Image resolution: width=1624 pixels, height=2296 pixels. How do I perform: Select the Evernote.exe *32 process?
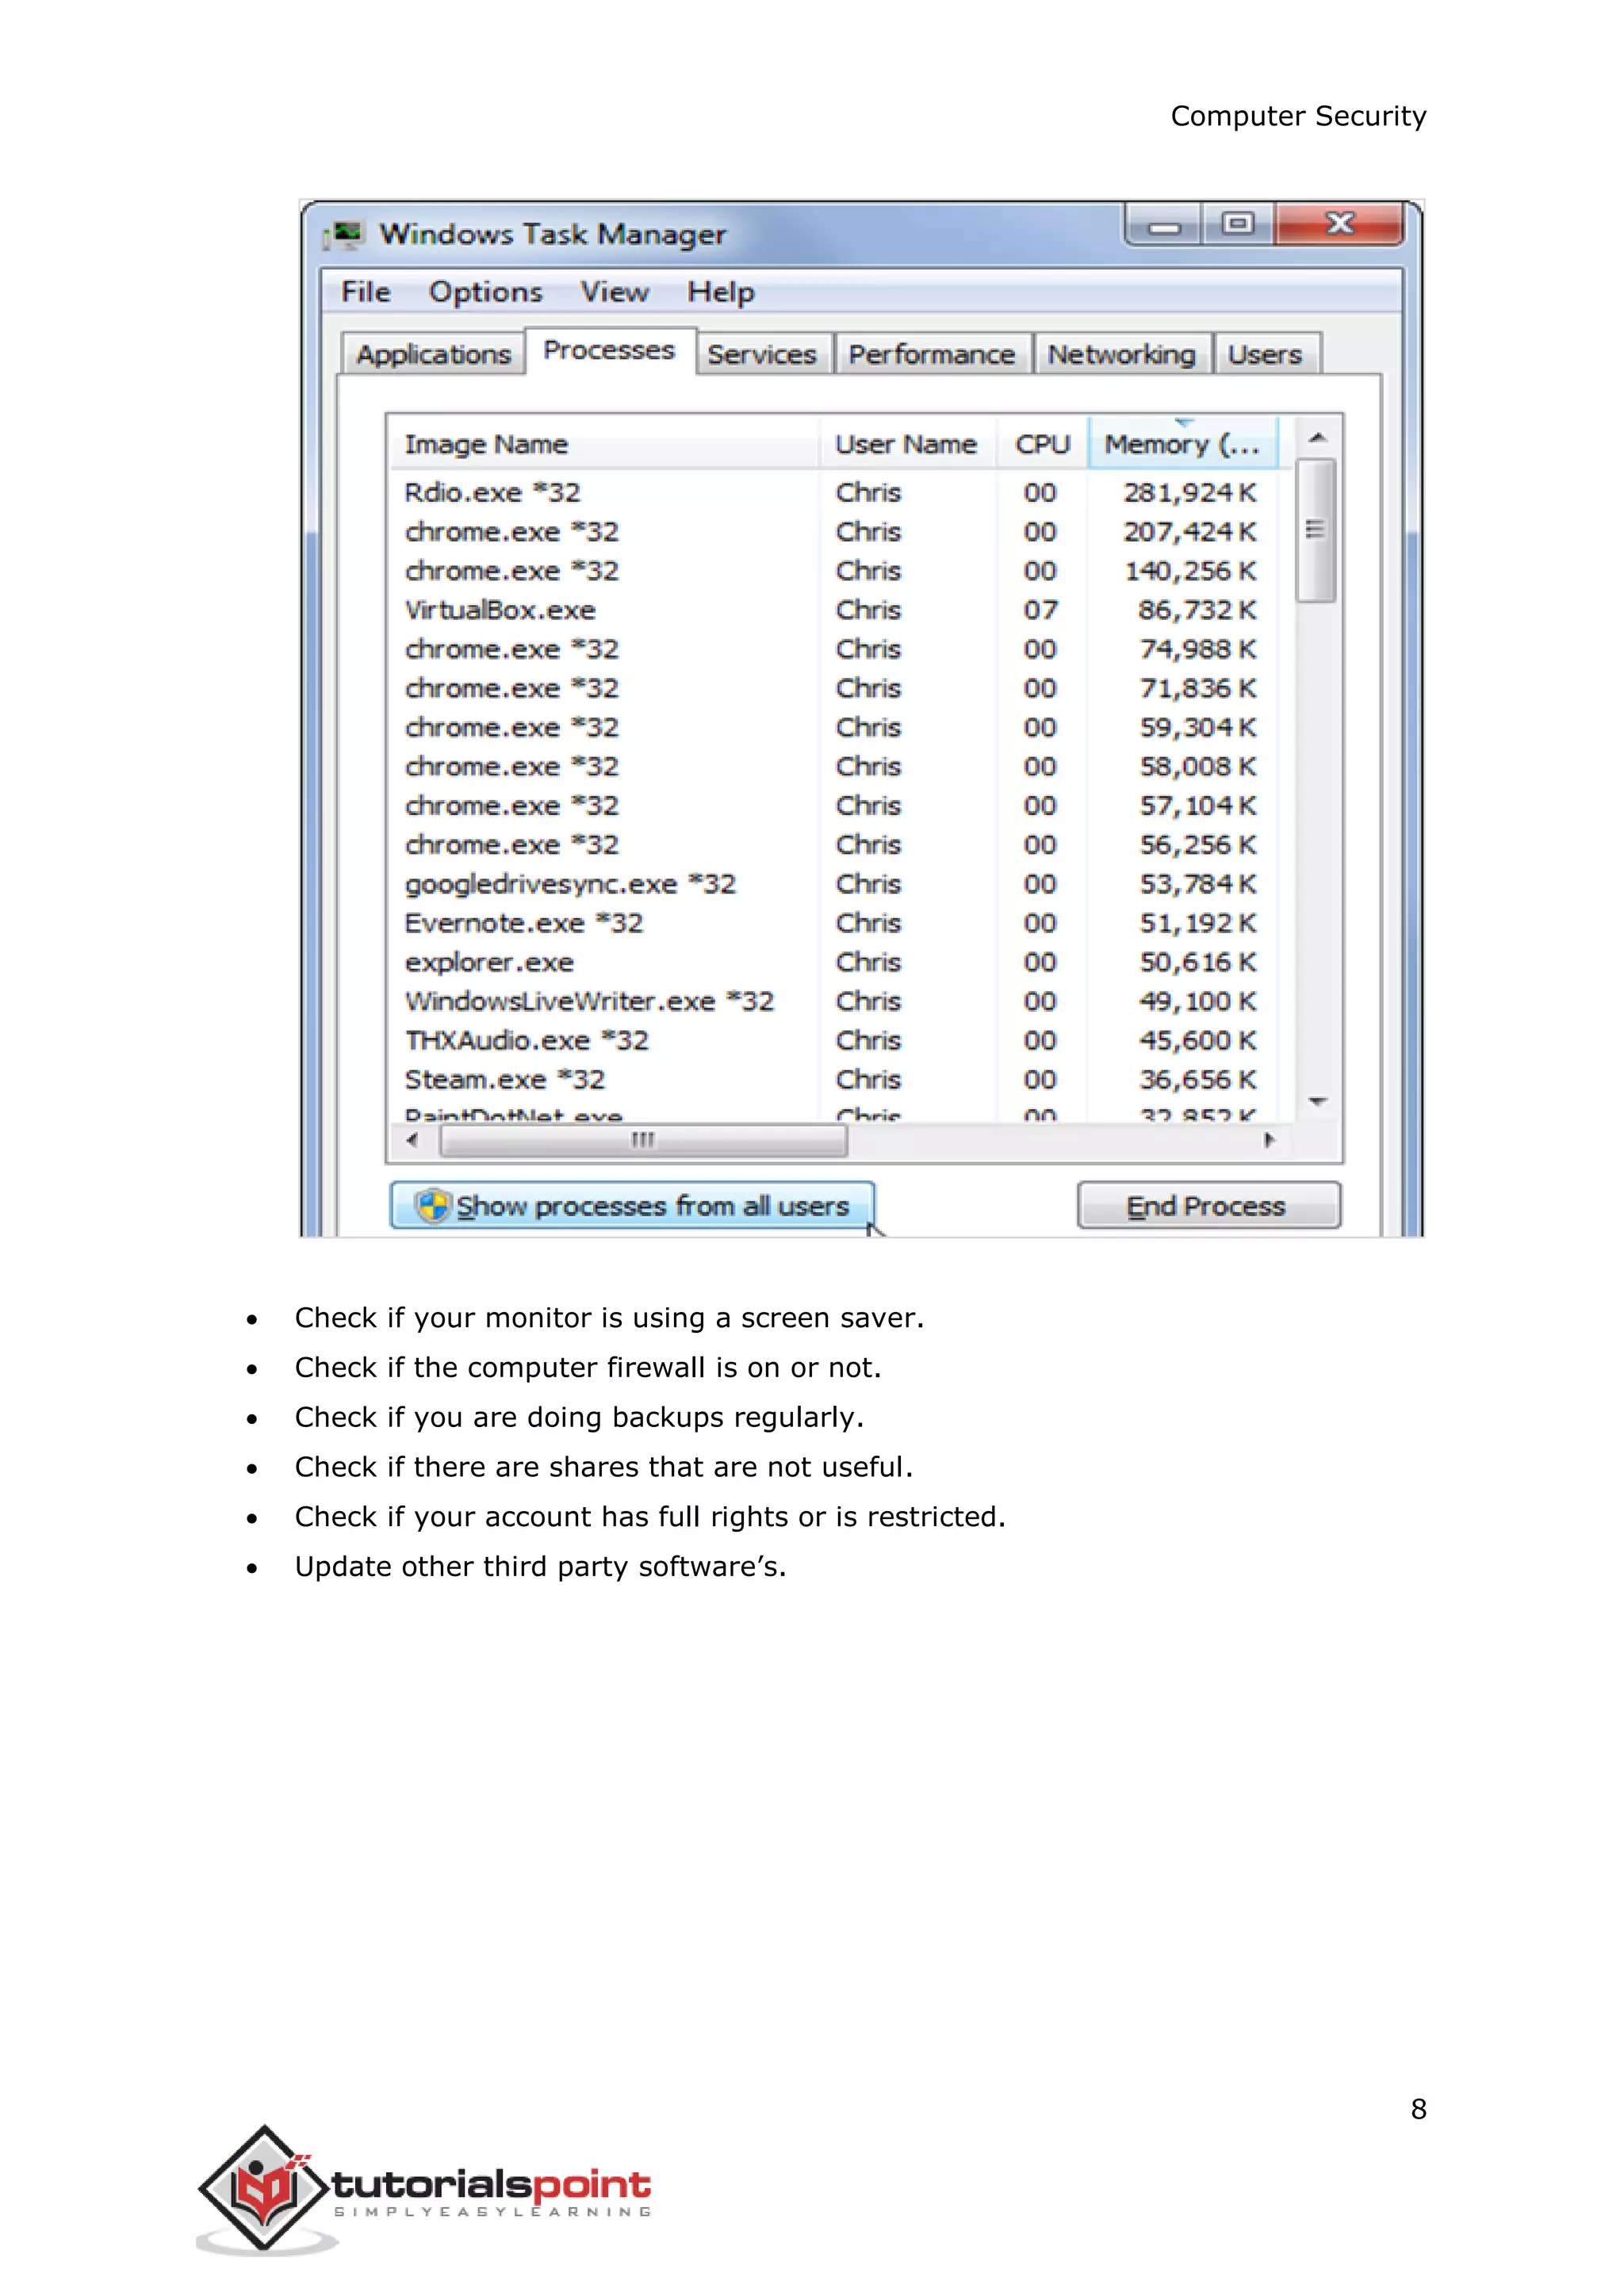pos(834,923)
